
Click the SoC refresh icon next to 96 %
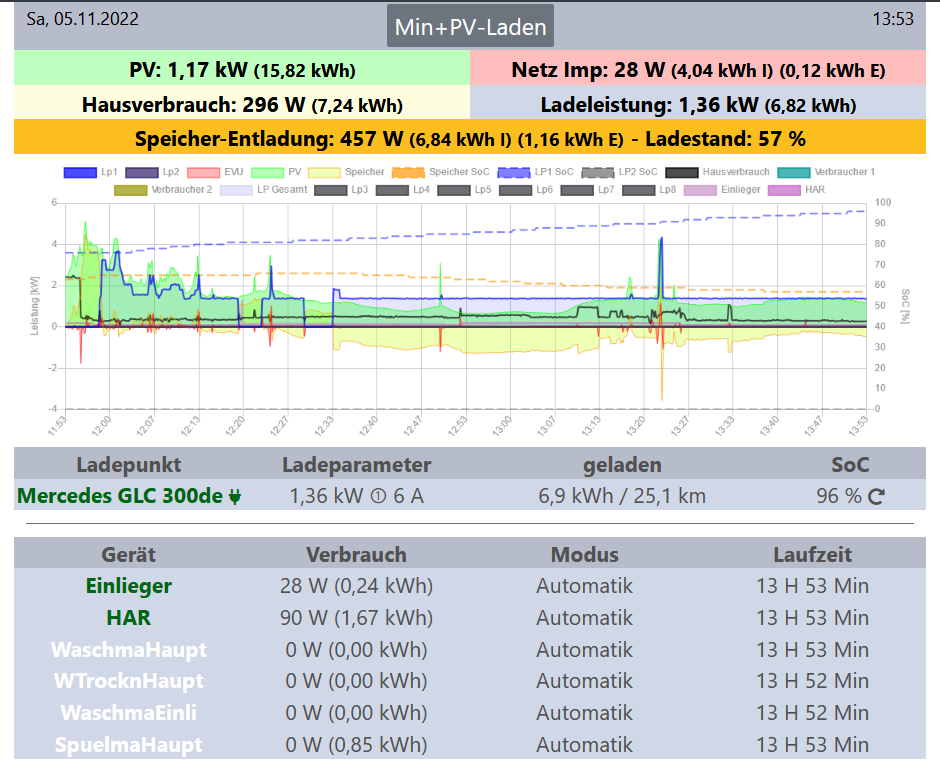click(x=876, y=496)
